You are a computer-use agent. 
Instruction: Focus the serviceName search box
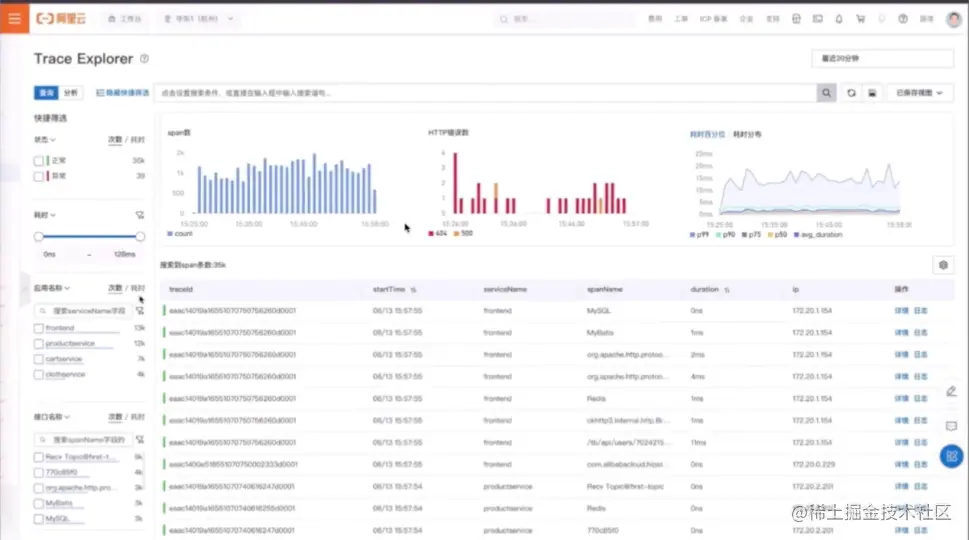coord(83,311)
